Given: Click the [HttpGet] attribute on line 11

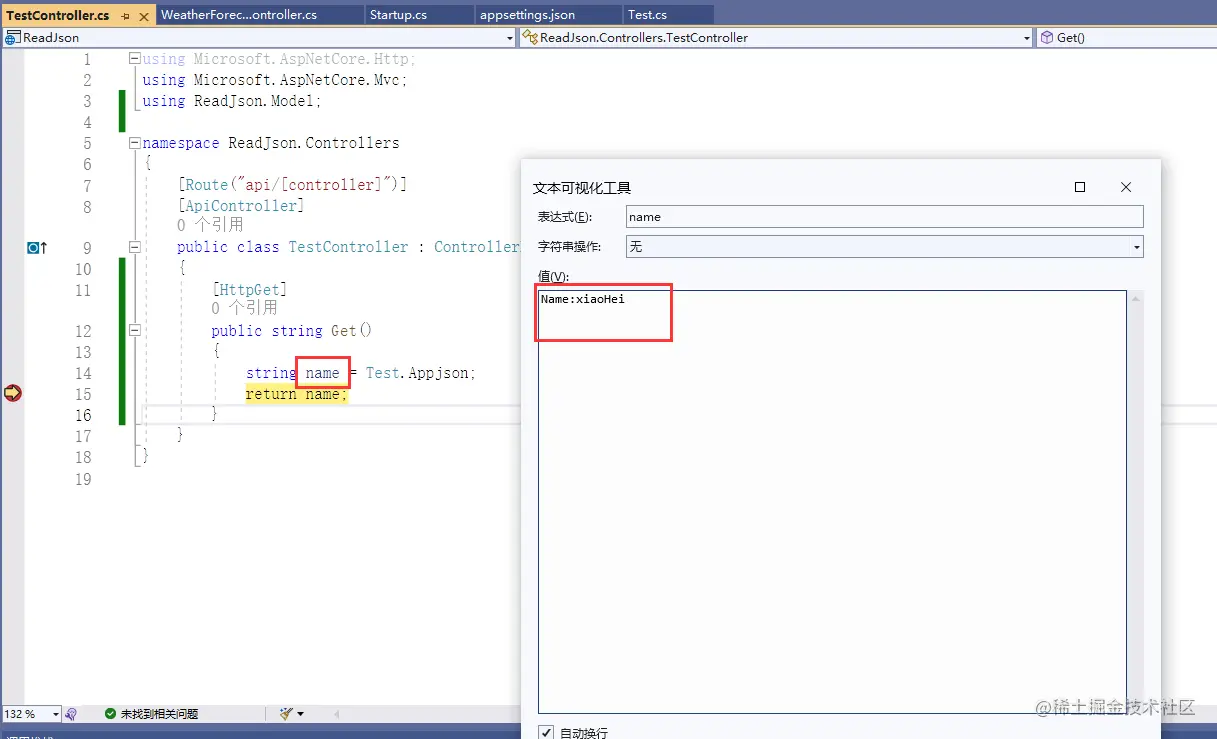Looking at the screenshot, I should coord(249,289).
